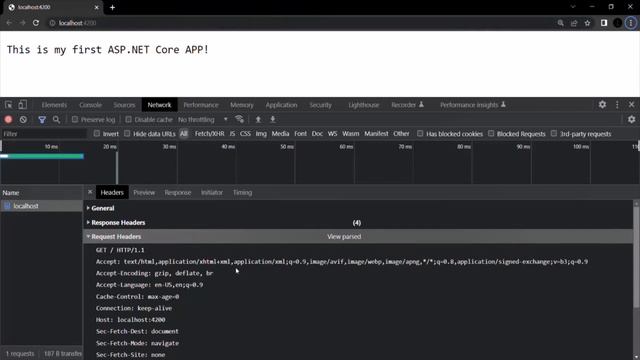Close the request details pane
640x360 pixels.
pos(90,192)
